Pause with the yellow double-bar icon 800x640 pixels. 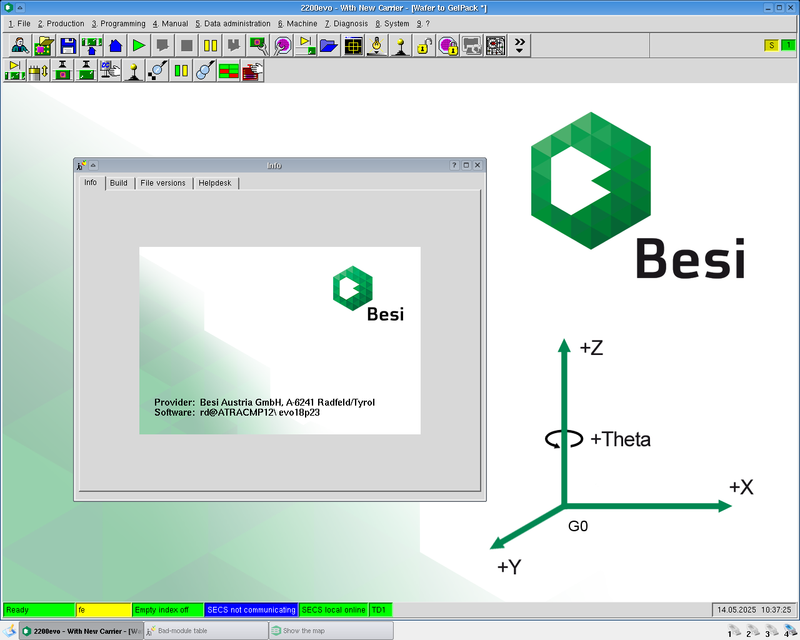tap(210, 45)
